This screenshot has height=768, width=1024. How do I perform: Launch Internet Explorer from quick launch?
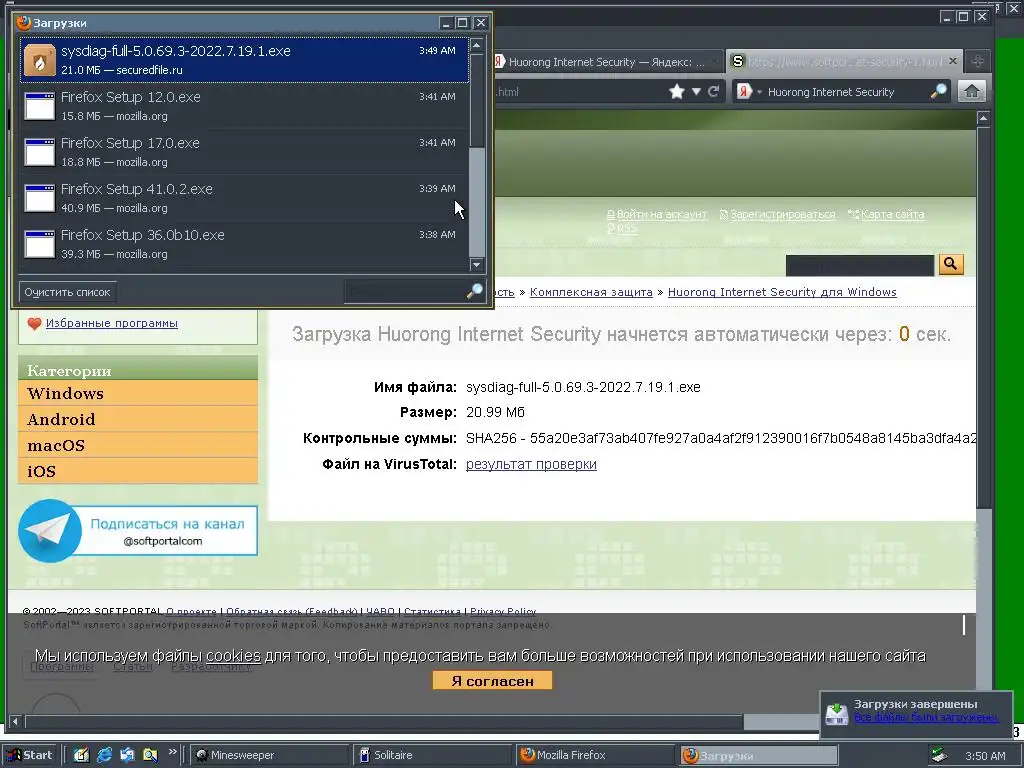pyautogui.click(x=104, y=755)
